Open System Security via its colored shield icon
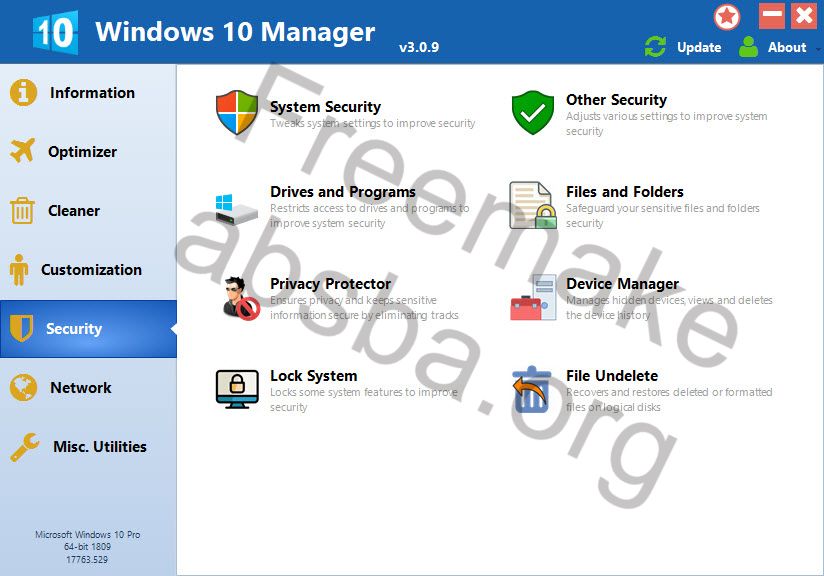 click(237, 112)
